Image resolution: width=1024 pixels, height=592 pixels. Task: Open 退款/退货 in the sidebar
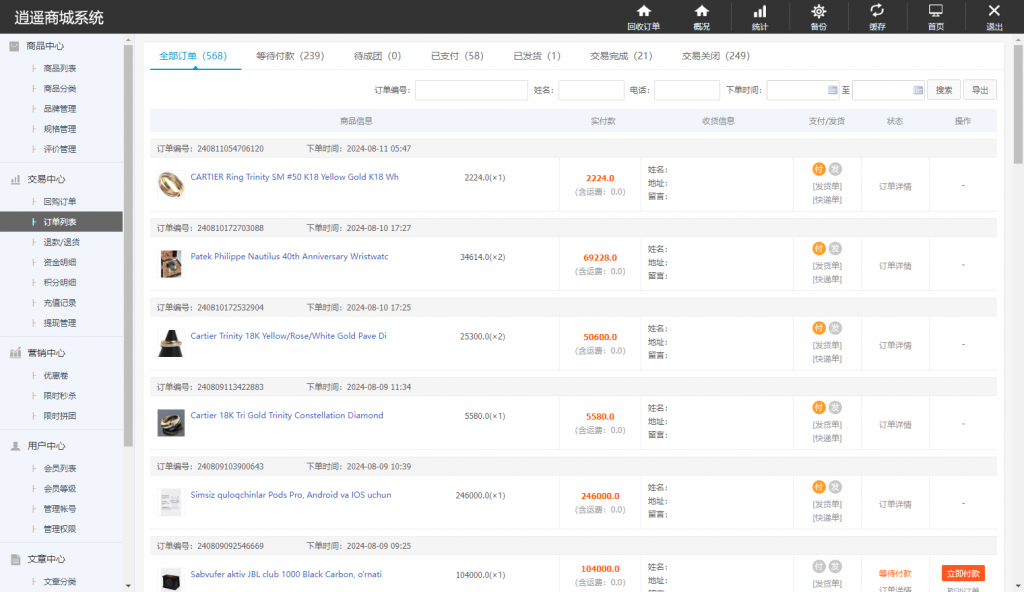(61, 242)
